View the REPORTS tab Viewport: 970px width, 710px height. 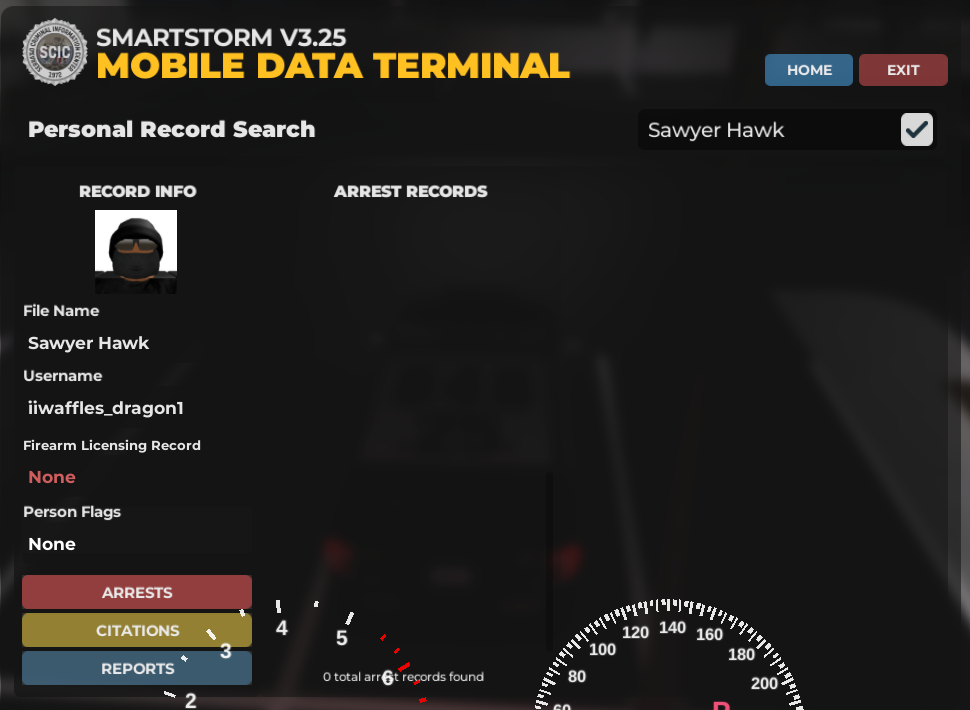[x=137, y=668]
